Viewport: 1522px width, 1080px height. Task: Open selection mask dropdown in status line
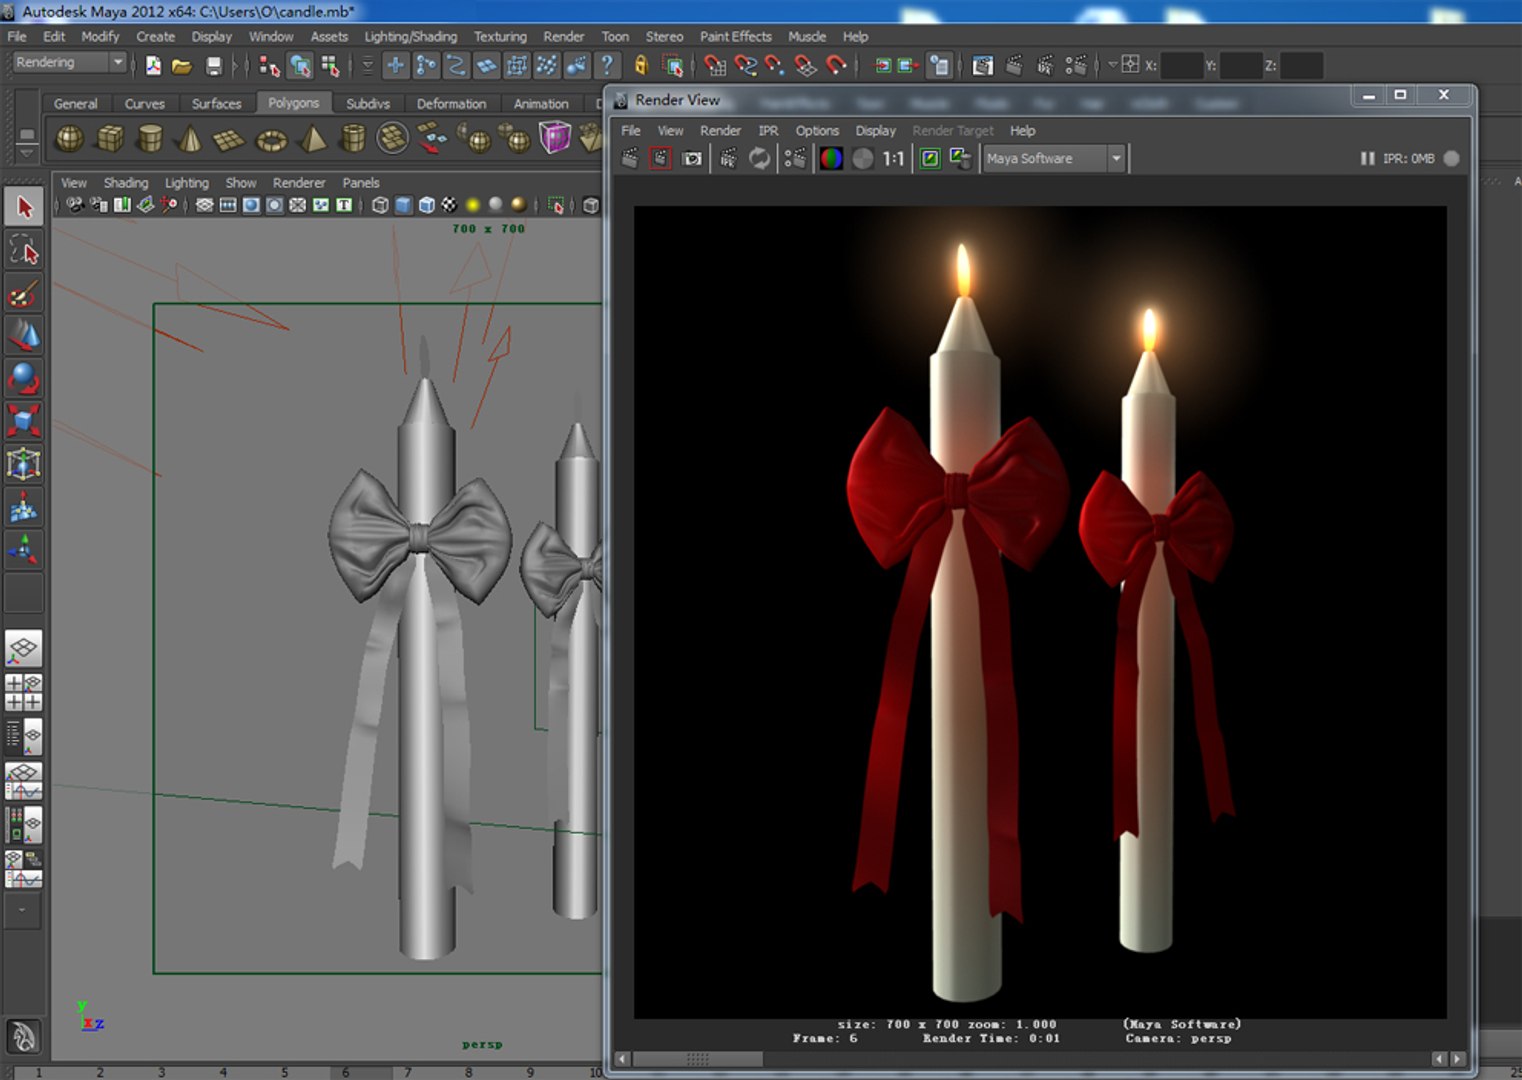pos(366,66)
